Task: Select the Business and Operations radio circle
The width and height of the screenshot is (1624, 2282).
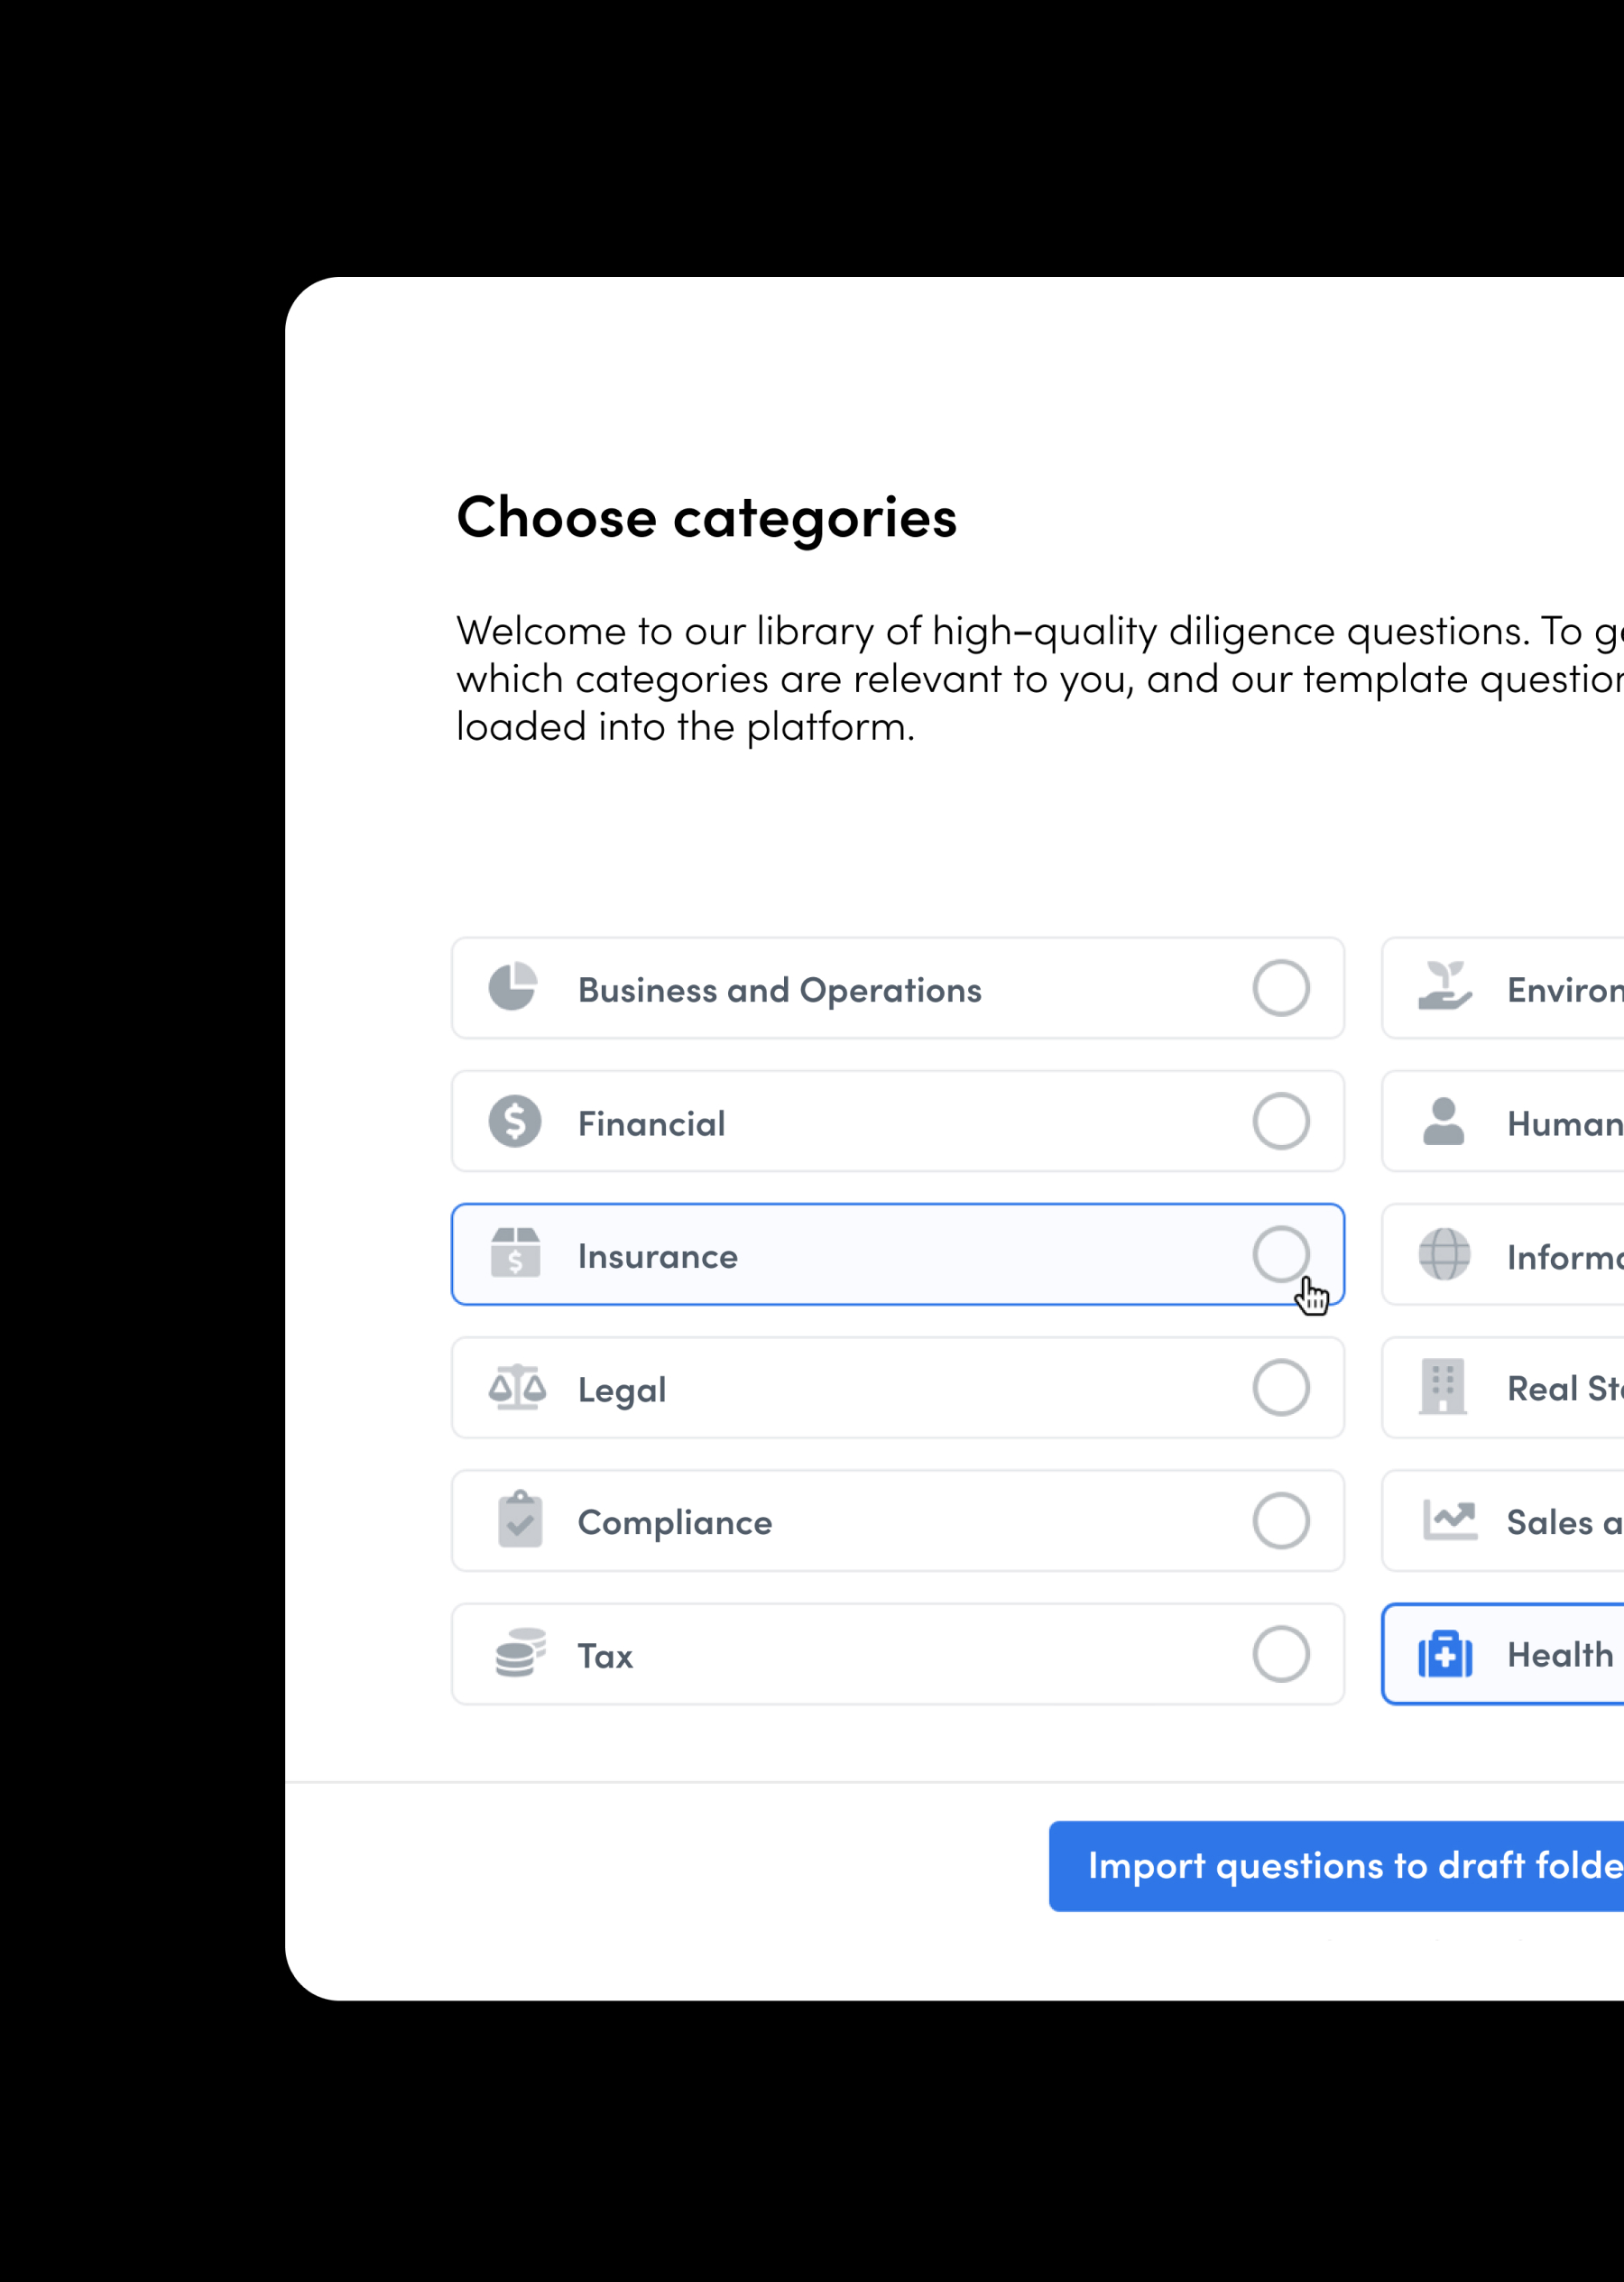Action: coord(1281,988)
